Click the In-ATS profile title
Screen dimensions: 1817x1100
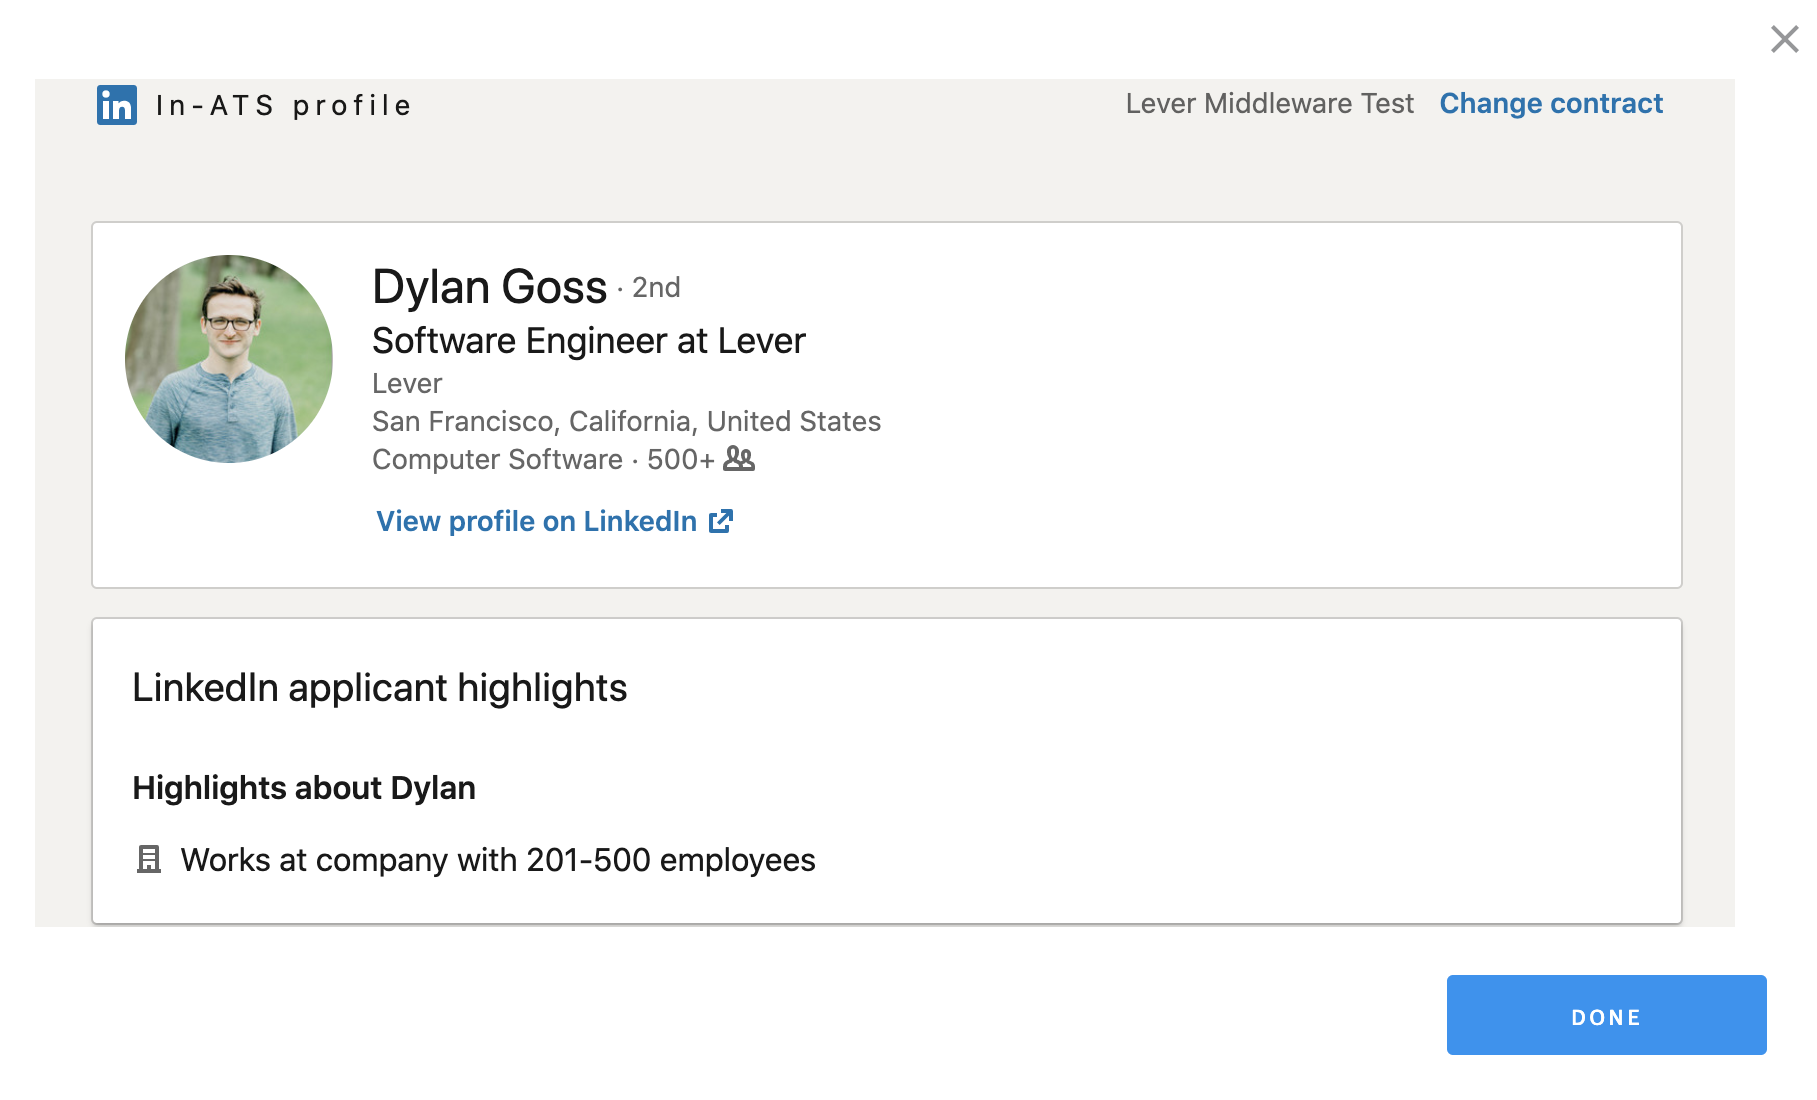284,106
